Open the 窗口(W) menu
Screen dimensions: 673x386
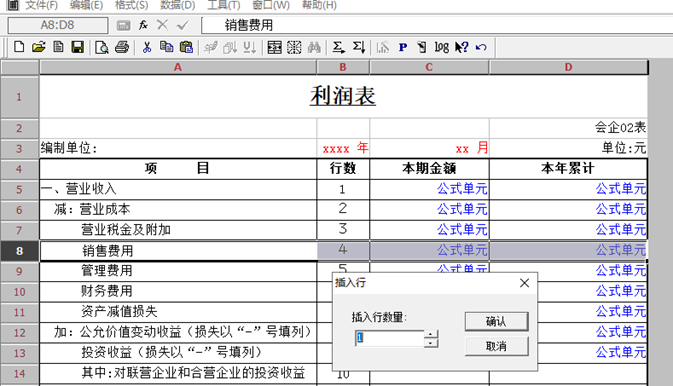coord(271,5)
